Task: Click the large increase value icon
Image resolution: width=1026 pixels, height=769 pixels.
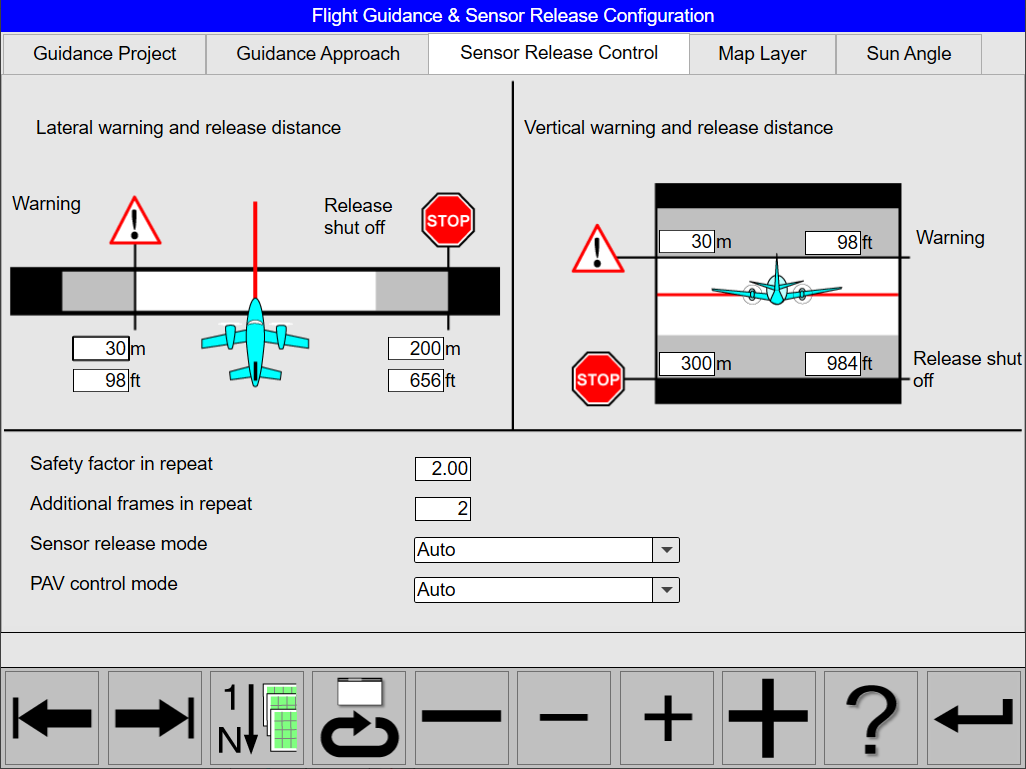Action: pos(770,718)
